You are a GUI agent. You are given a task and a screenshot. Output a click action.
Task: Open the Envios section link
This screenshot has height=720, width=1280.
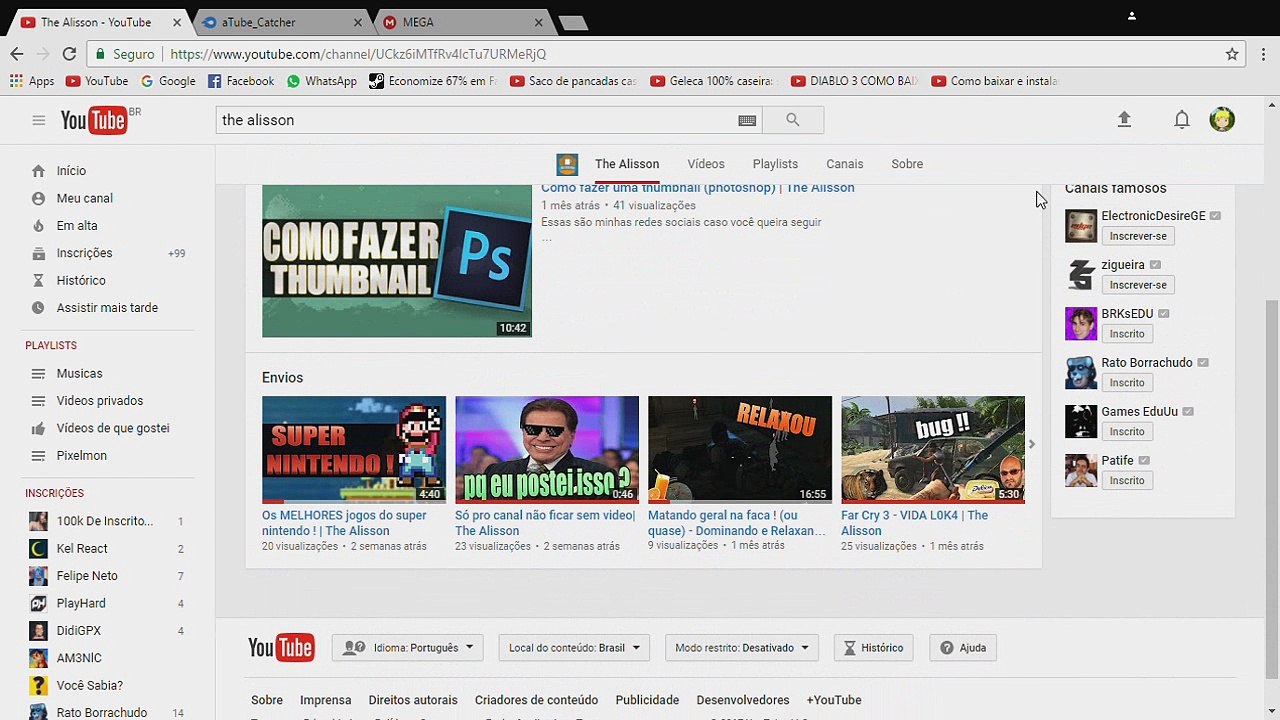pyautogui.click(x=282, y=378)
